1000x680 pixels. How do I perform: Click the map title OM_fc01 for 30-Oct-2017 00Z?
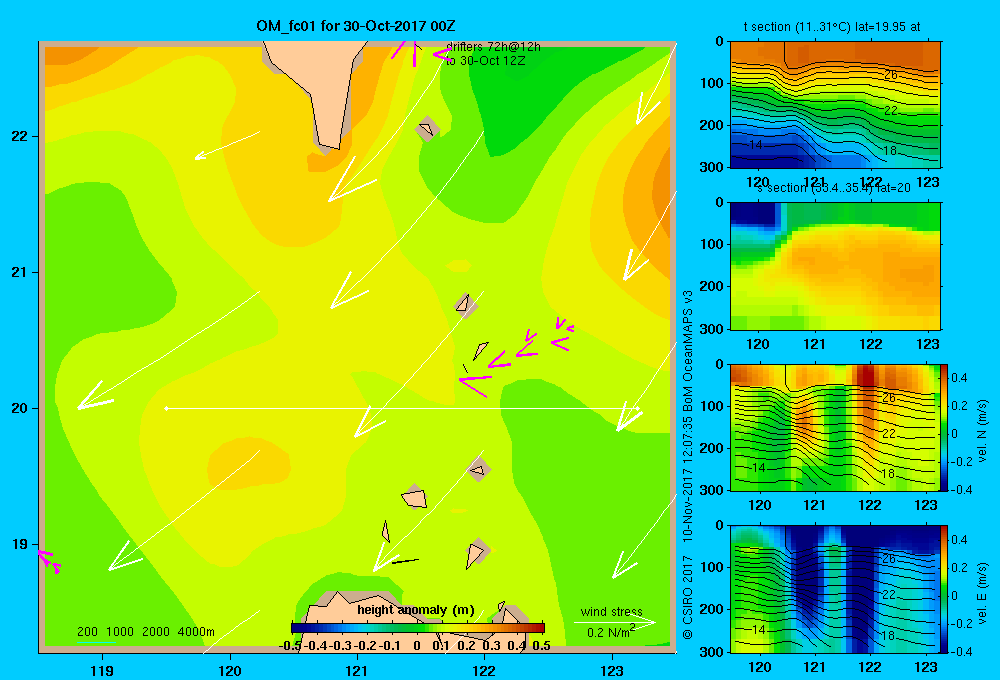(356, 26)
